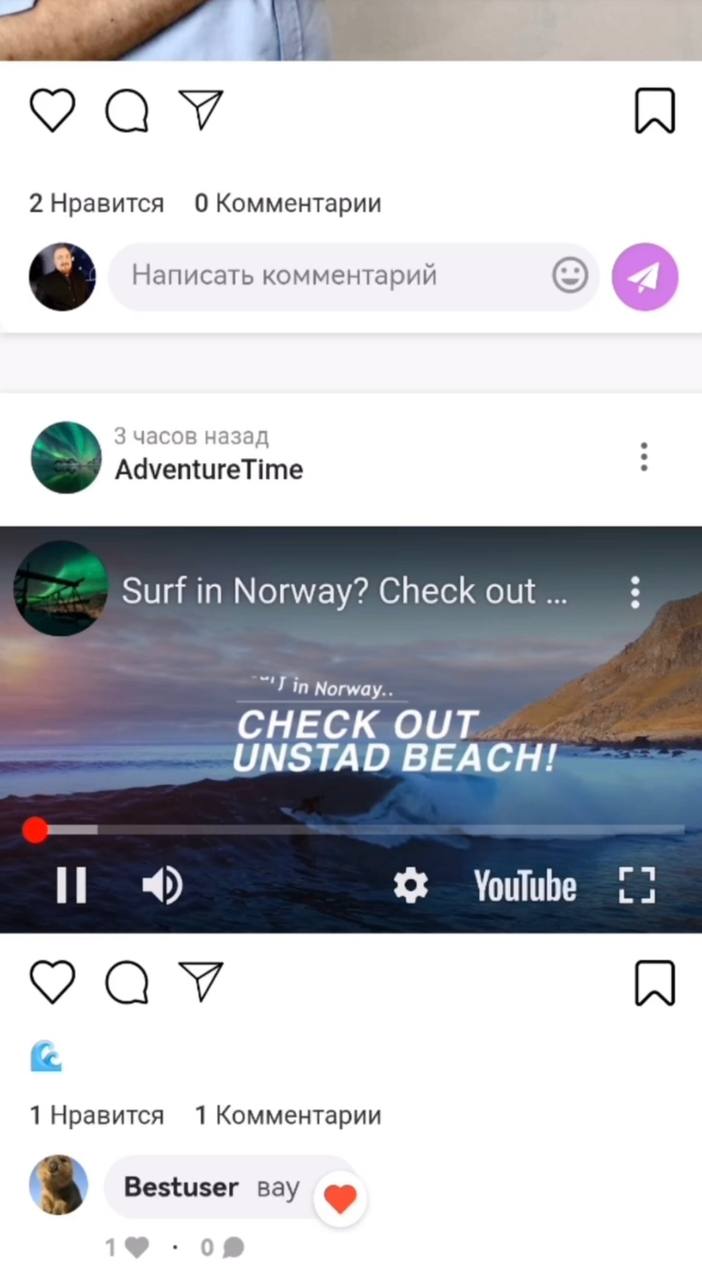
Task: Bookmark the top post
Action: click(655, 110)
